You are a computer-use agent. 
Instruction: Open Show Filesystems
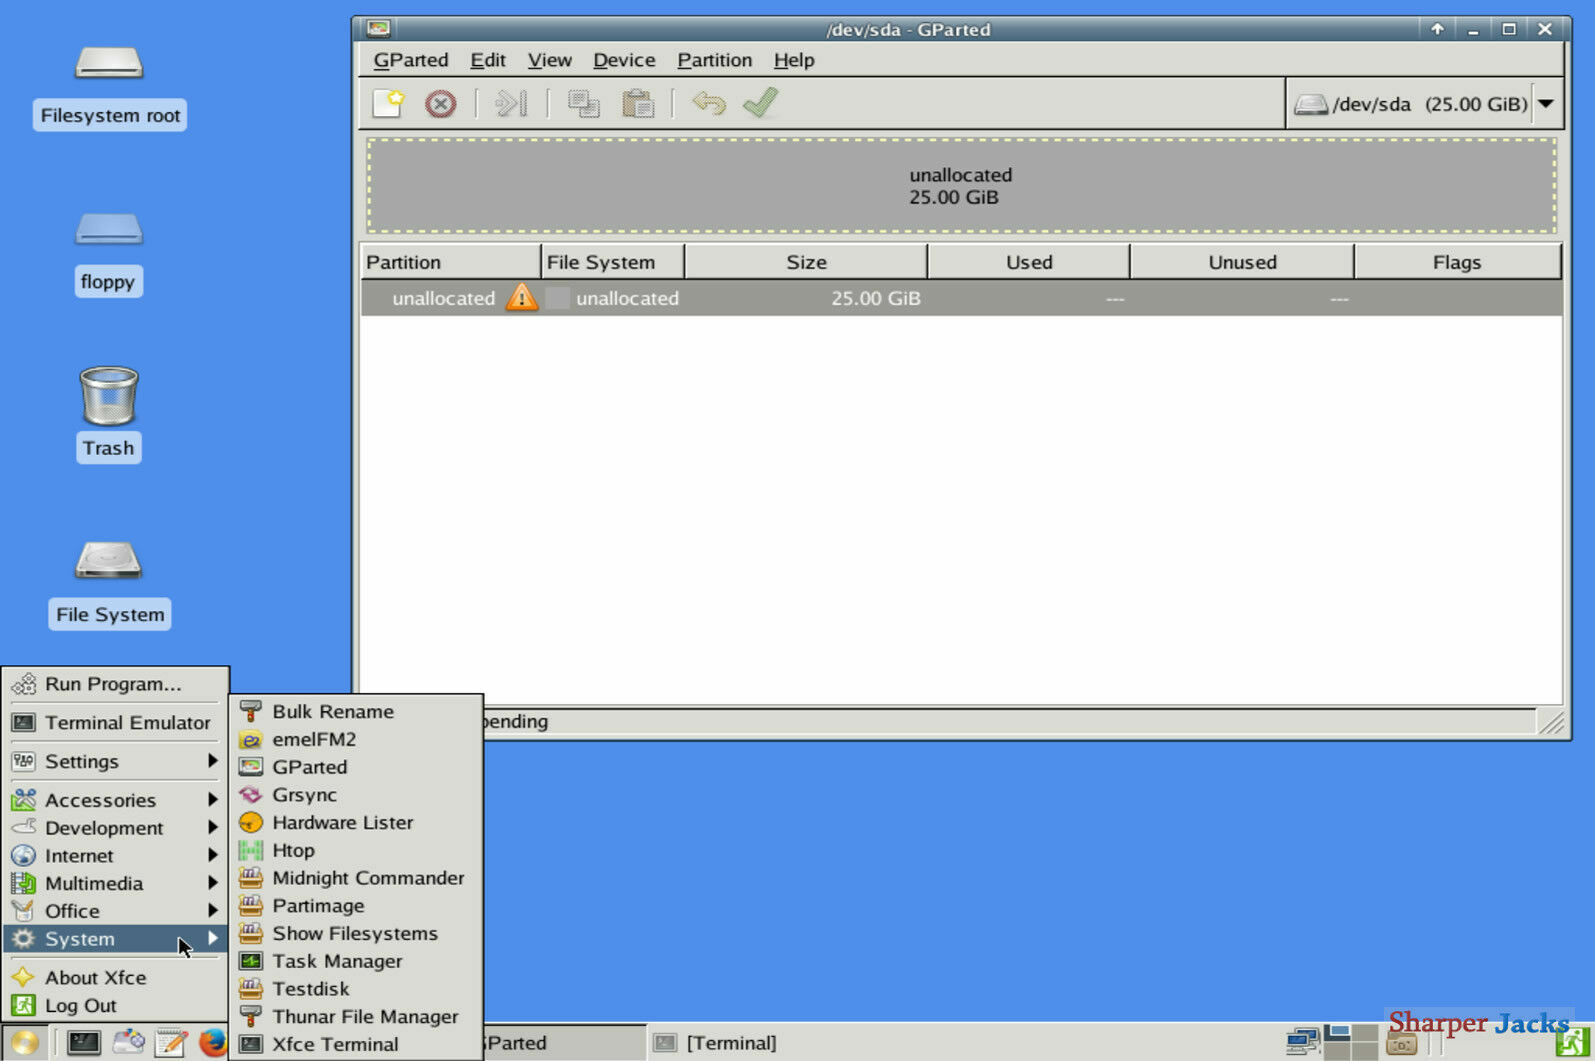pyautogui.click(x=356, y=934)
